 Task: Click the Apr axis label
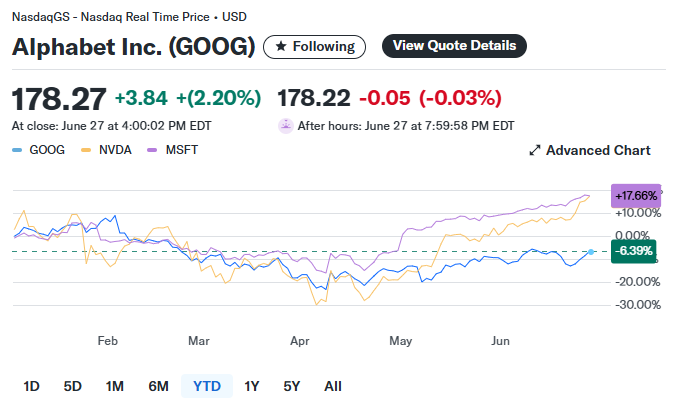(x=300, y=341)
